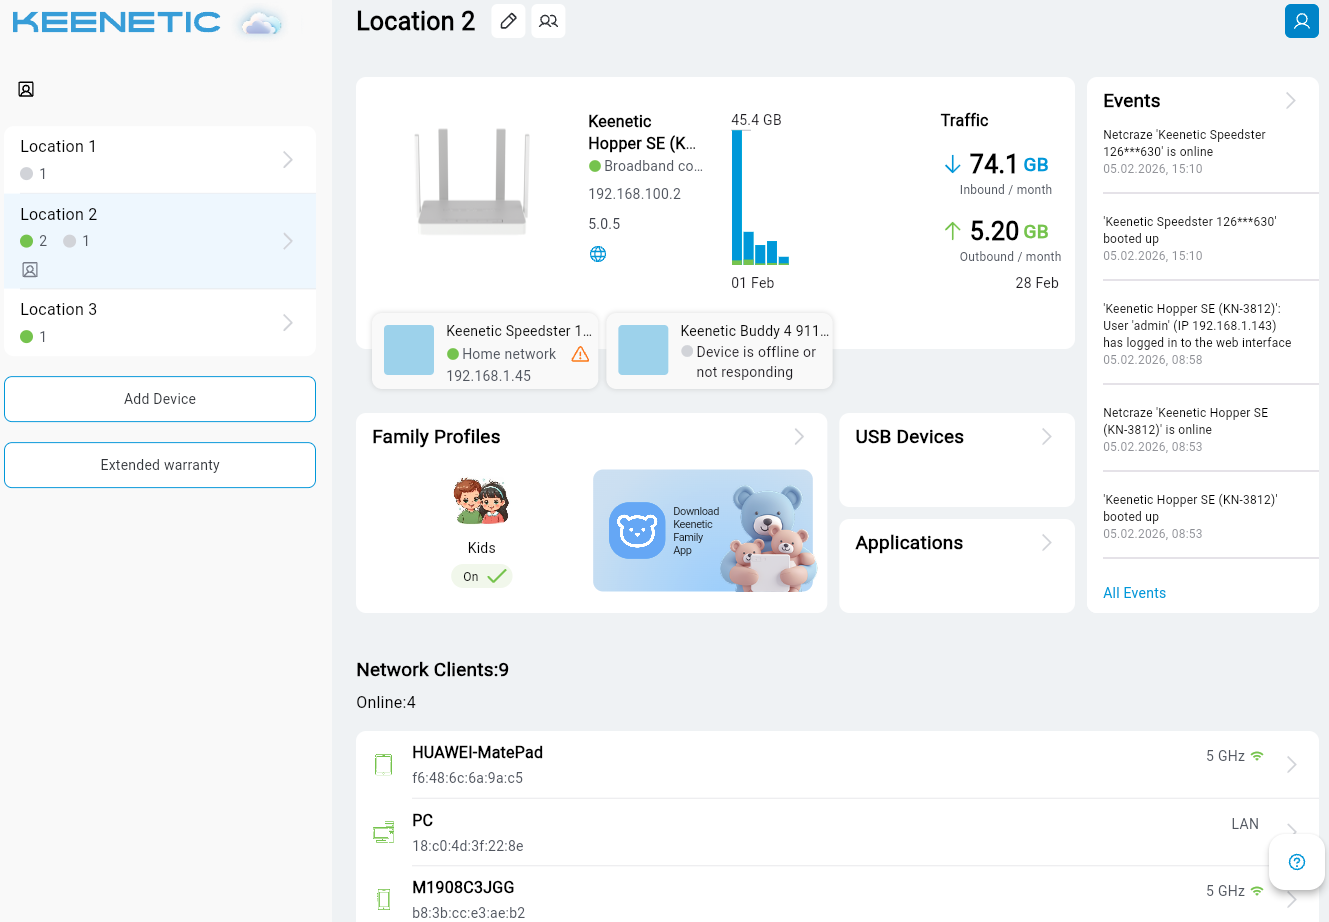
Task: Select Location 1 in the sidebar
Action: click(160, 159)
